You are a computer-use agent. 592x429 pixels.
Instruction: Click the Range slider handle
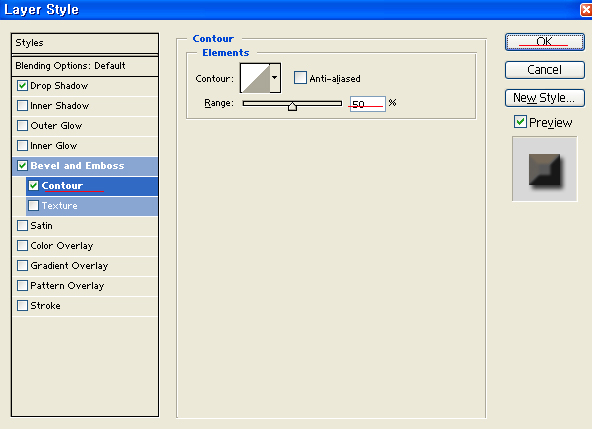pos(292,106)
